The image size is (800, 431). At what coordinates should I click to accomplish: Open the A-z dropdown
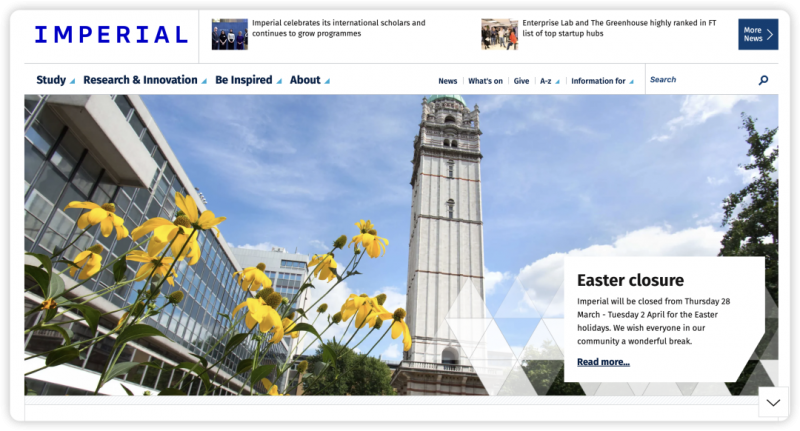[549, 81]
